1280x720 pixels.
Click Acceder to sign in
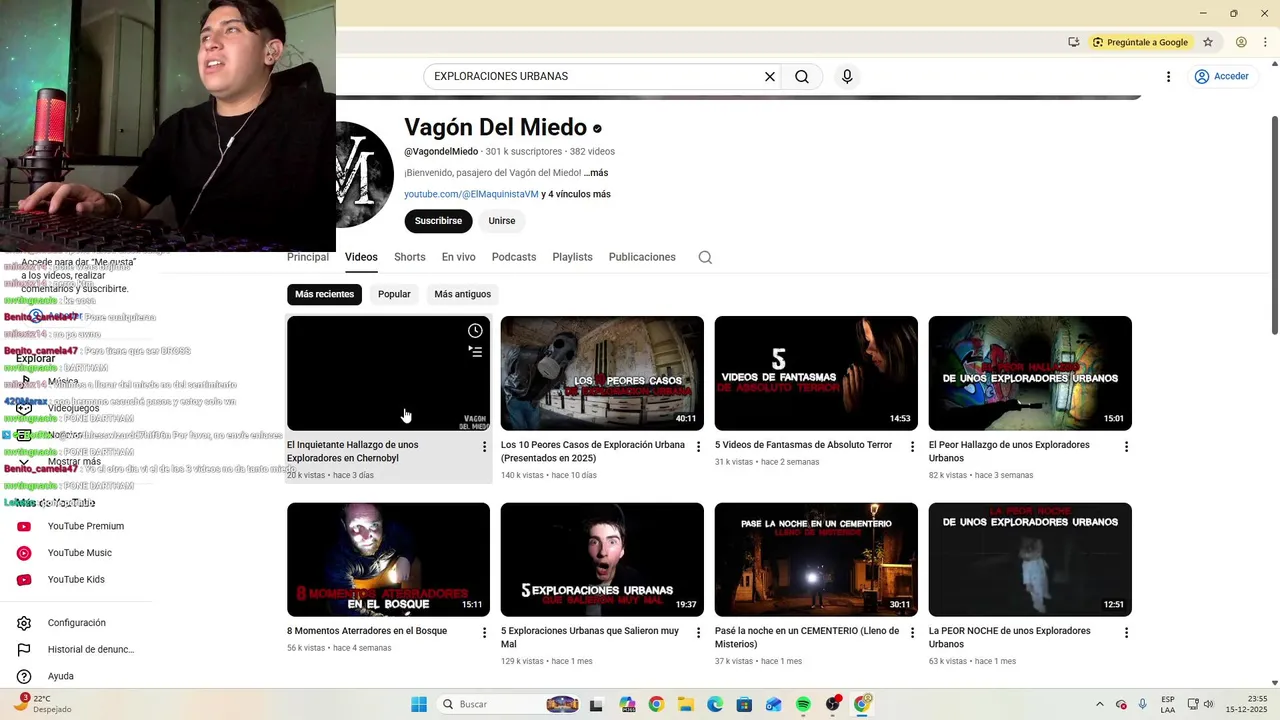pyautogui.click(x=1222, y=77)
